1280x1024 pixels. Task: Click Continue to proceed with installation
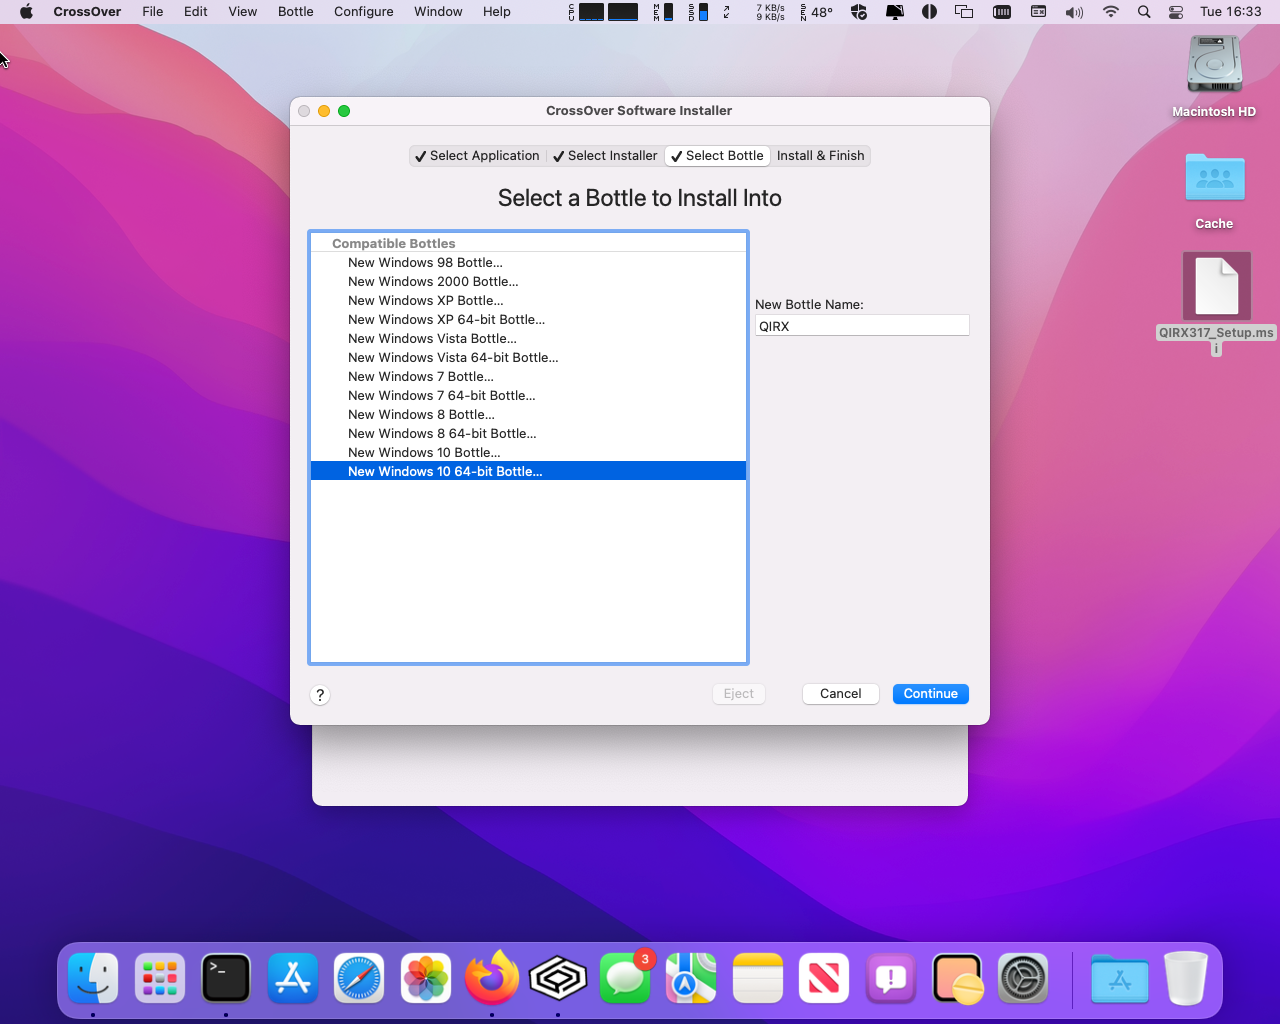coord(931,694)
